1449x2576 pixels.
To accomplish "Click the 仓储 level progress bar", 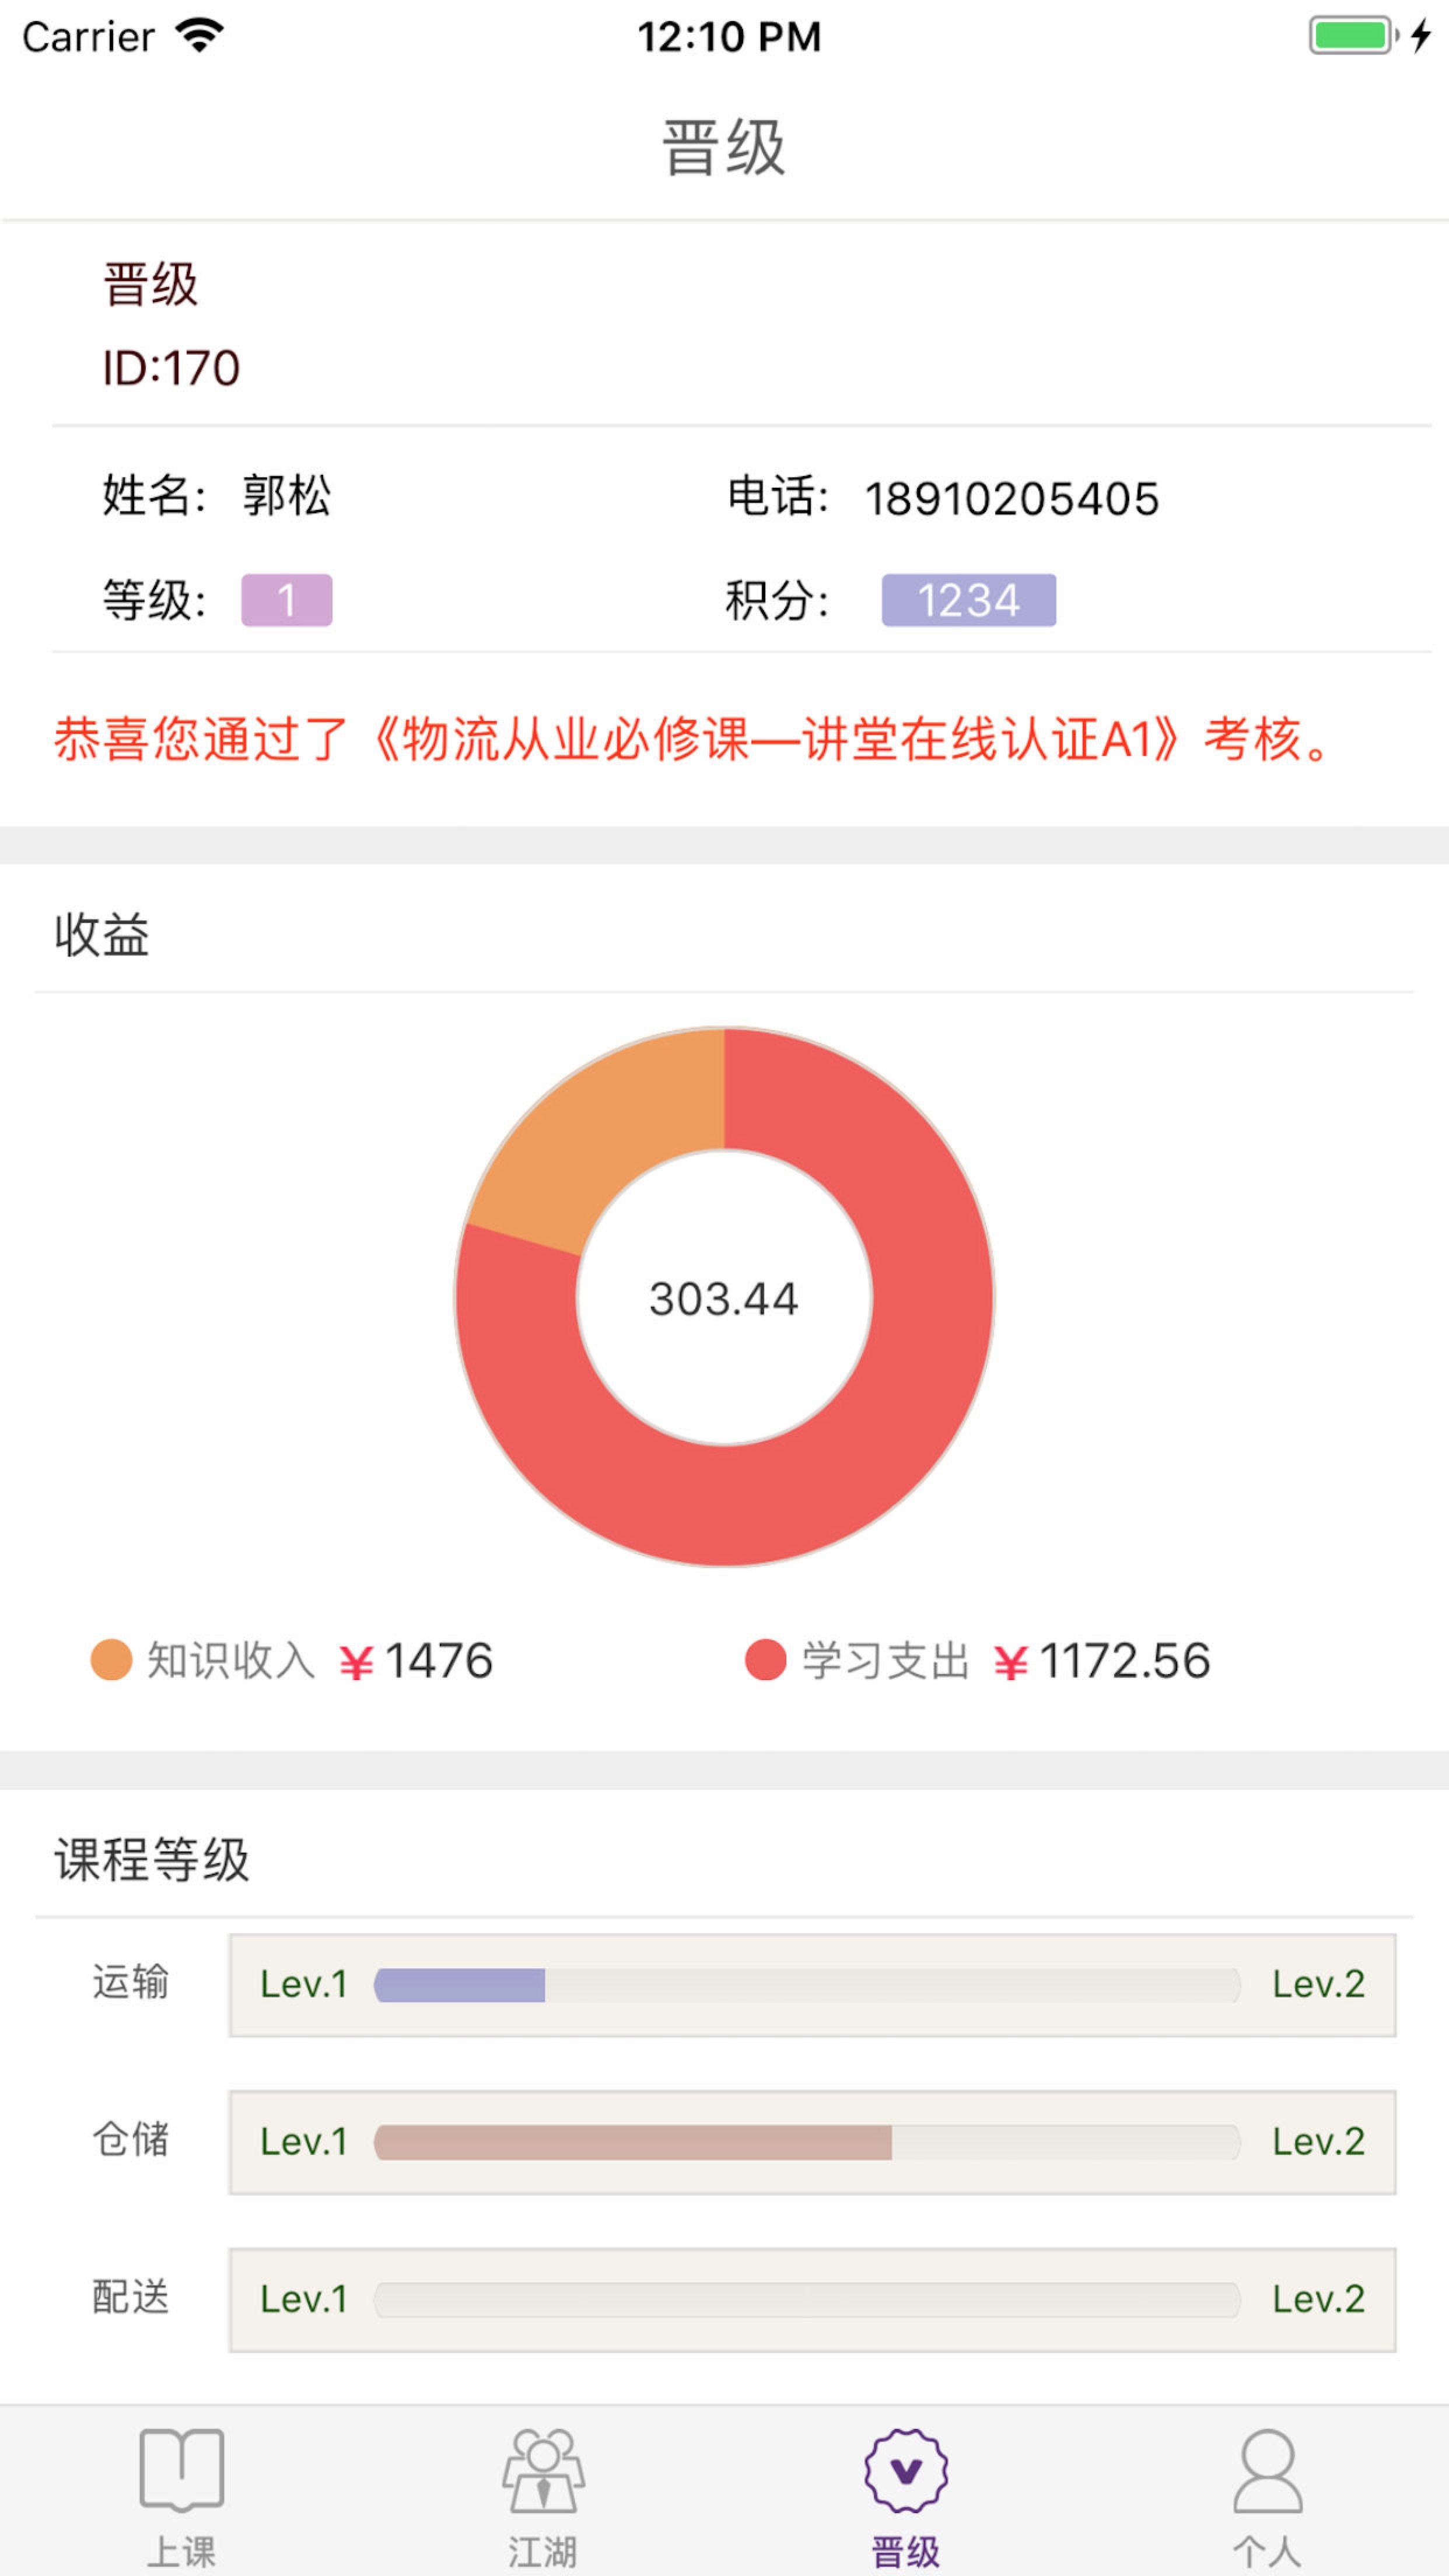I will [x=807, y=2142].
